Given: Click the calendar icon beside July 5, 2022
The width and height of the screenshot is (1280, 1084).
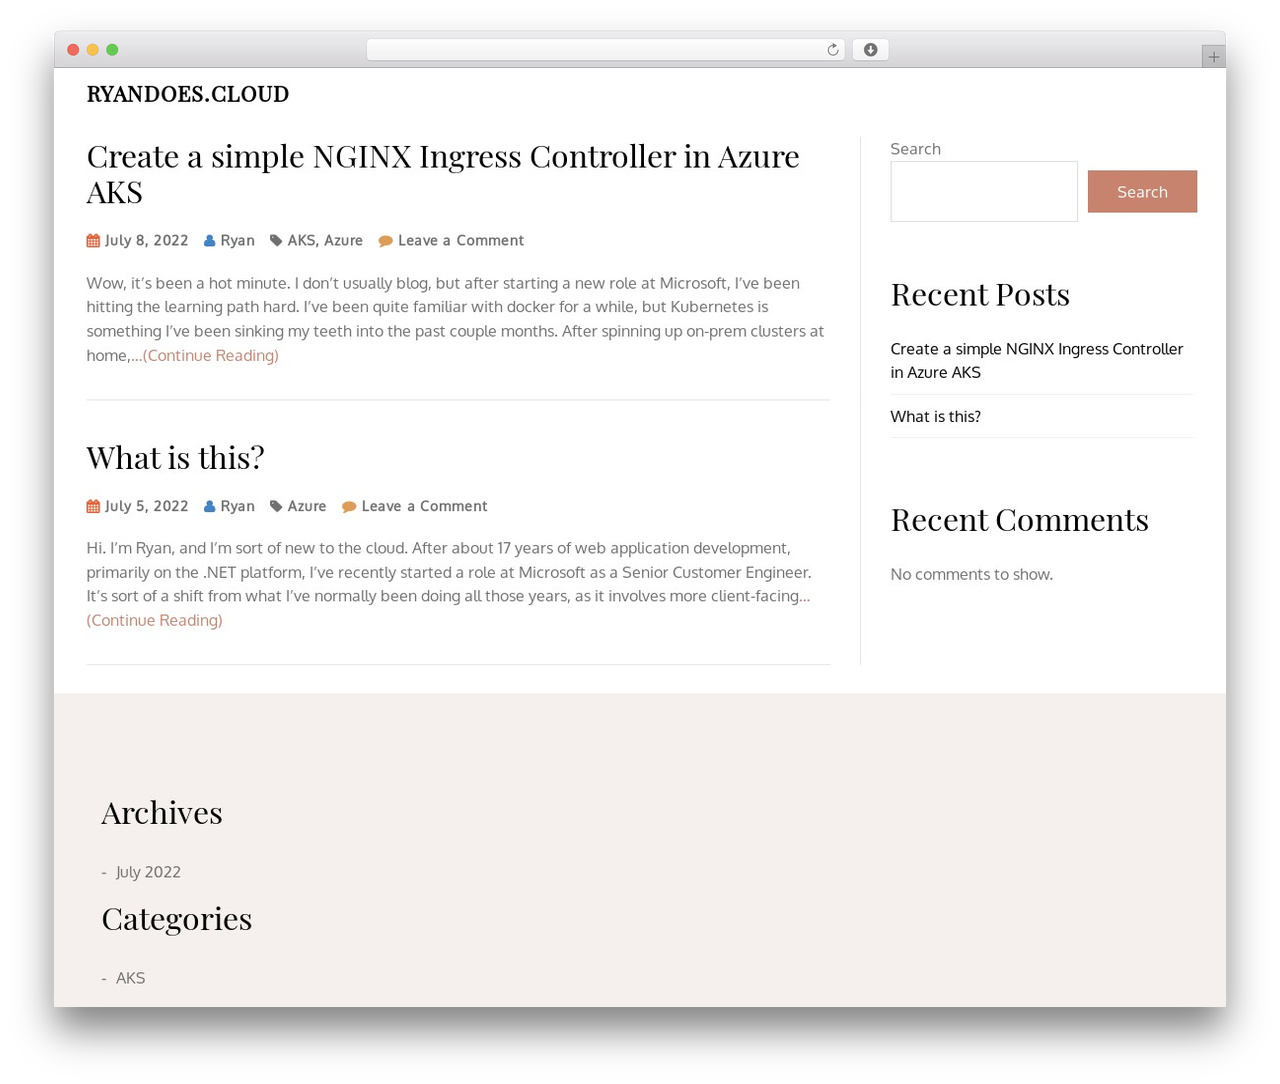Looking at the screenshot, I should (x=93, y=506).
